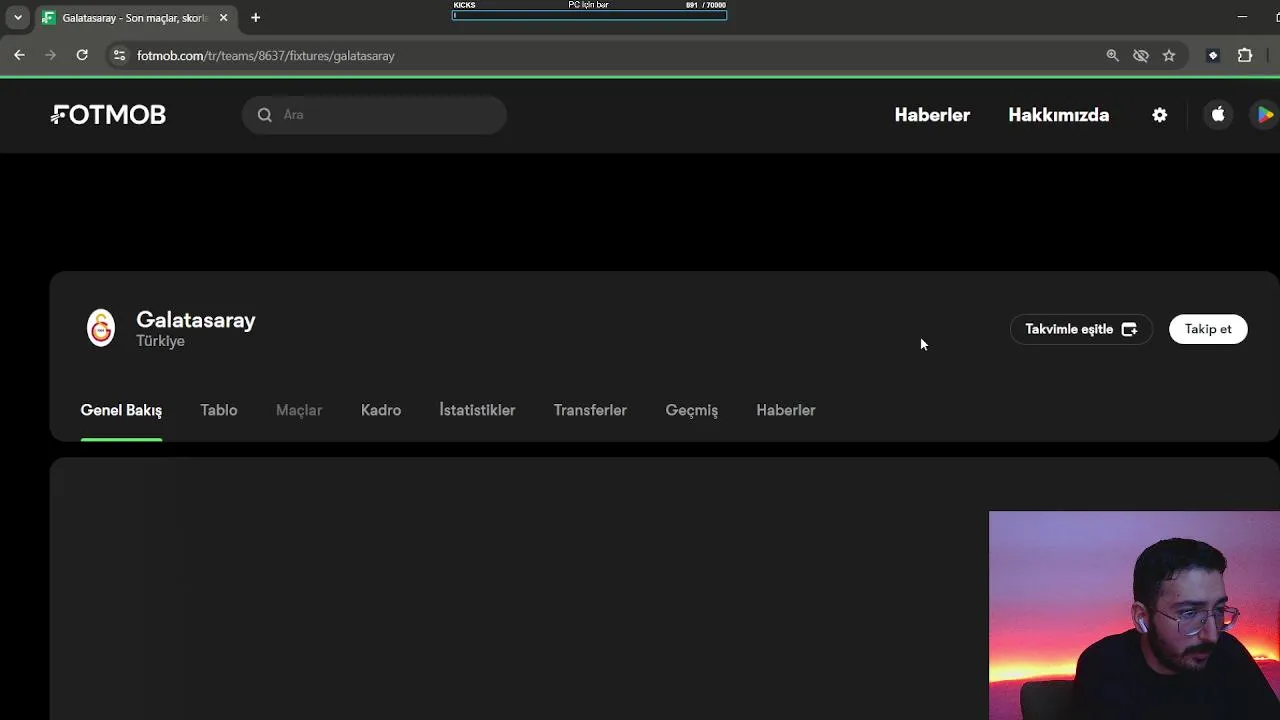Switch to the İstatistikler tab
The height and width of the screenshot is (720, 1280).
pos(477,410)
